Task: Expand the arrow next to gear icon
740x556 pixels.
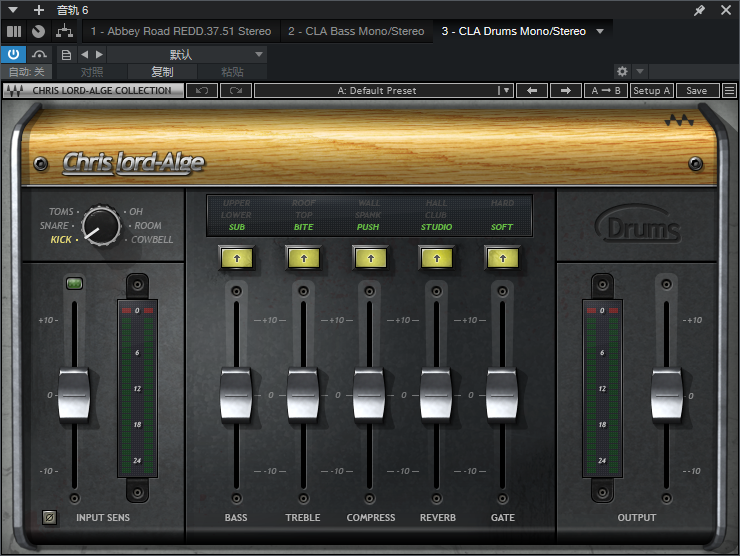Action: 640,71
